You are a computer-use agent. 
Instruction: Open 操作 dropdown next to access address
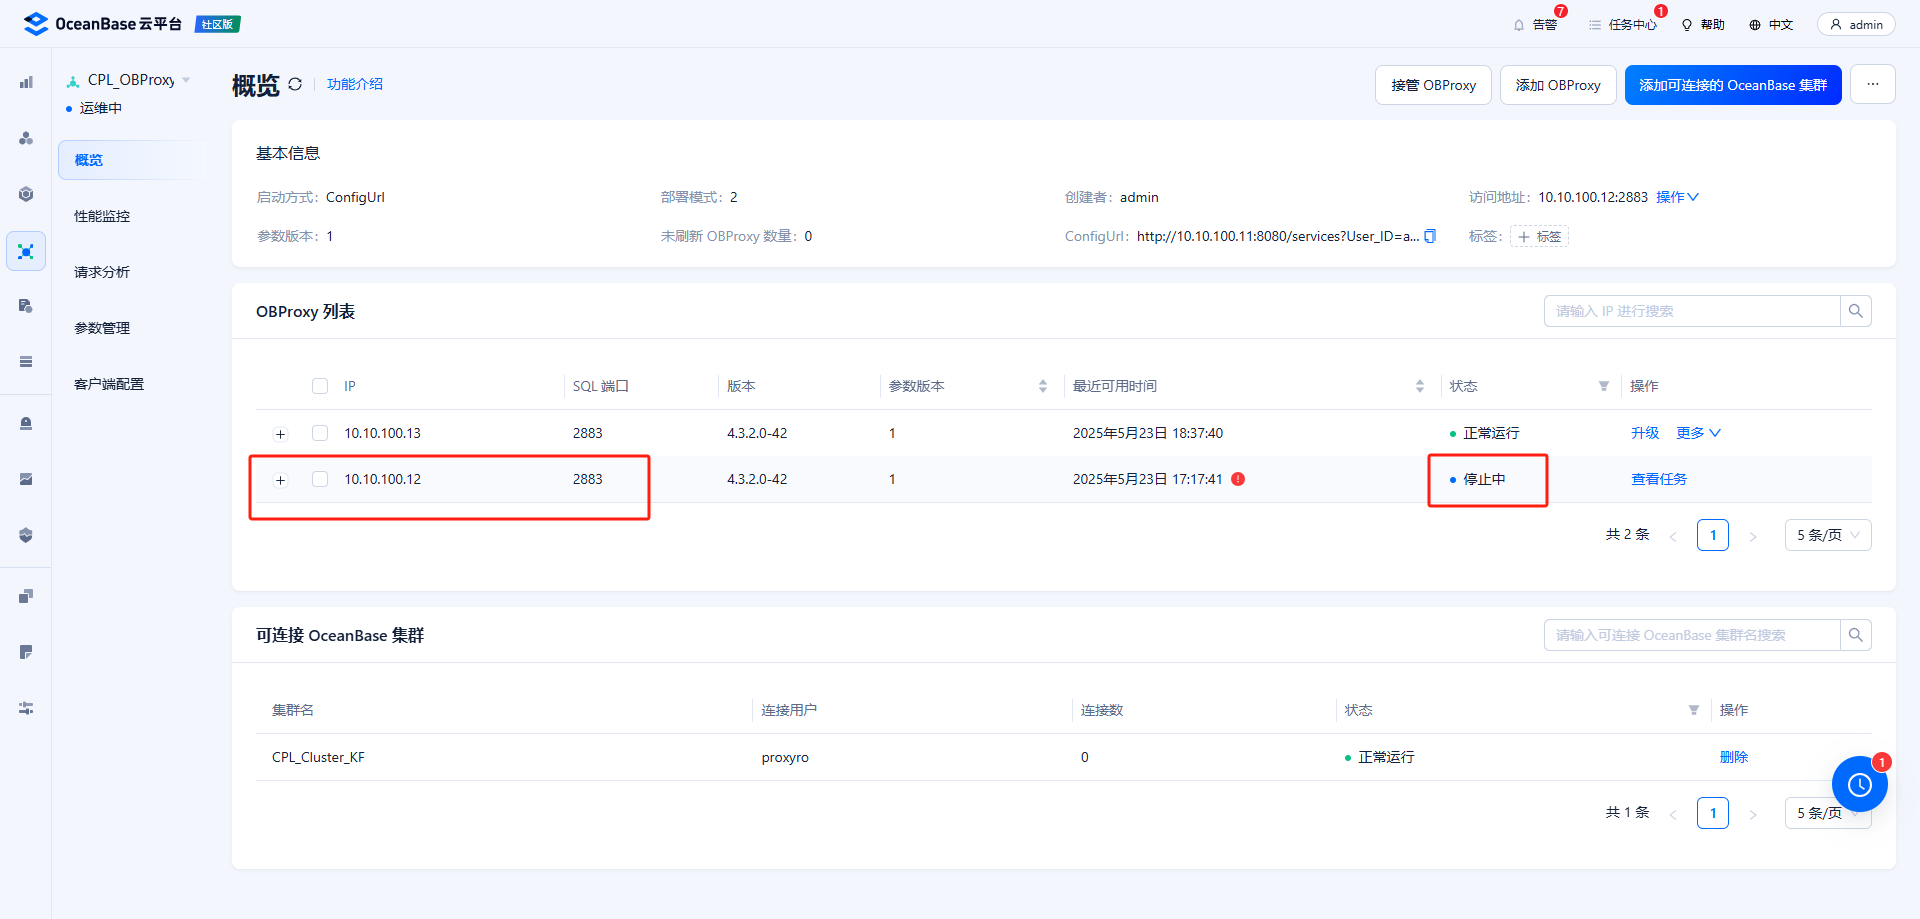pyautogui.click(x=1678, y=197)
